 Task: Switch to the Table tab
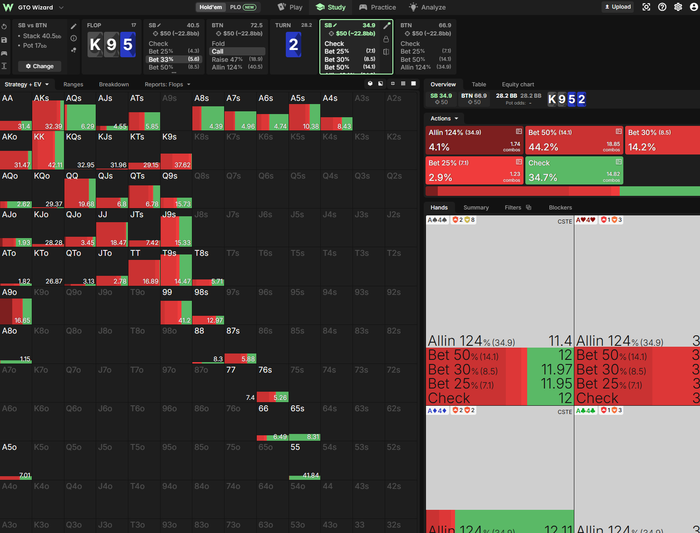coord(479,84)
